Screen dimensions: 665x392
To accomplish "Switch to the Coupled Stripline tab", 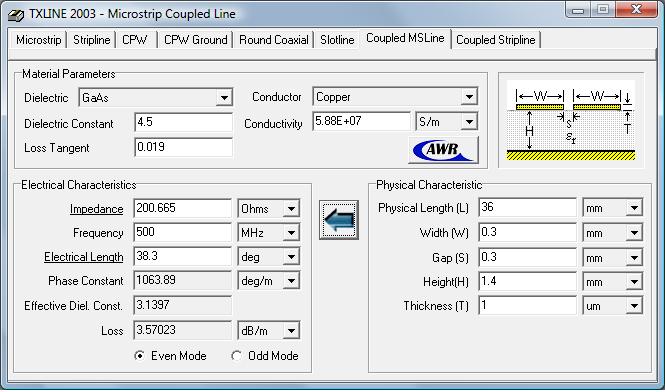I will [x=496, y=40].
